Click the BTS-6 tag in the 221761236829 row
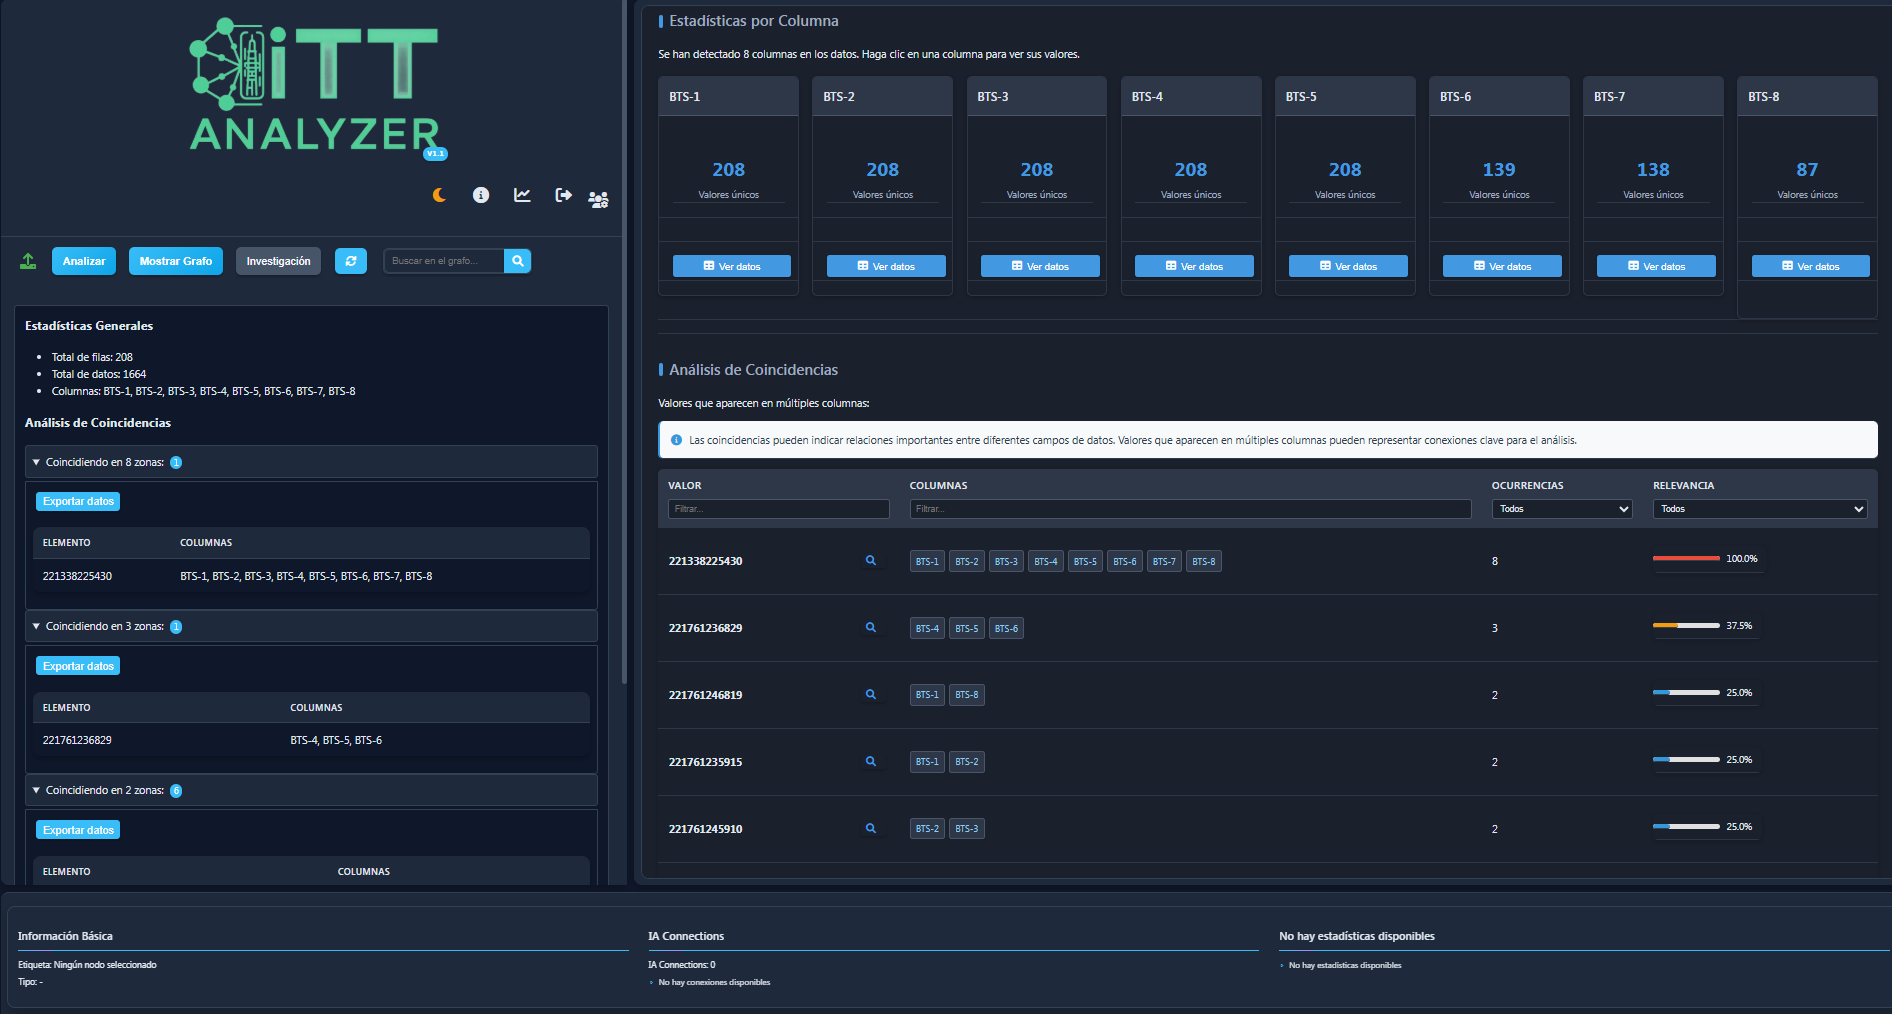Screen dimensions: 1892x1014 1006,629
